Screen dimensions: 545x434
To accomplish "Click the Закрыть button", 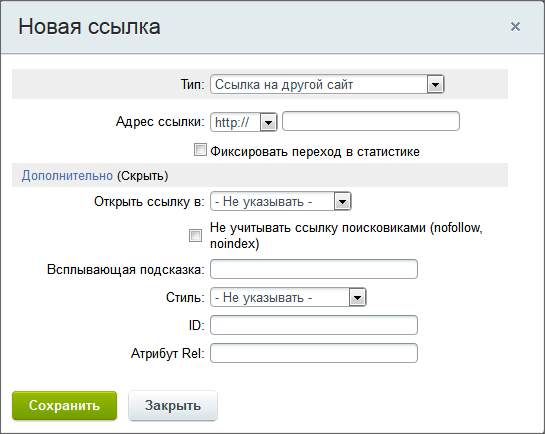I will pos(173,406).
